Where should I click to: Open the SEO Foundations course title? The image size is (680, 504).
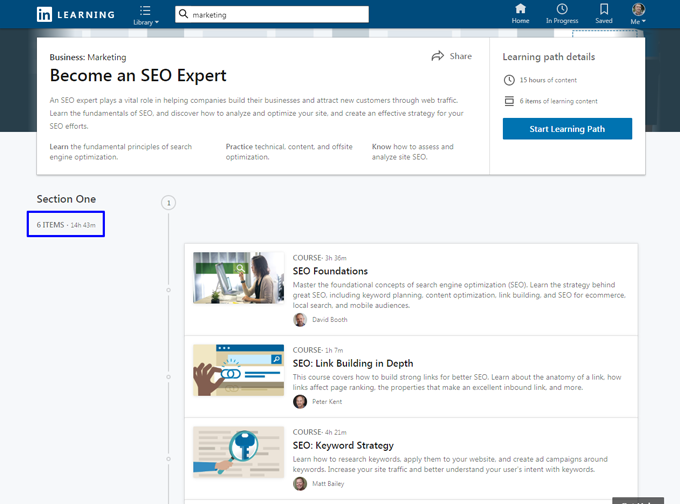[x=330, y=271]
